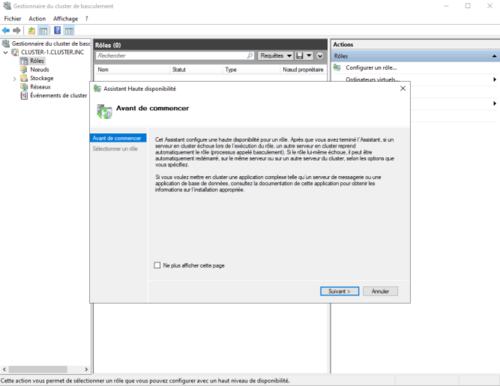500x386 pixels.
Task: Minimize the Gestionnaire du cluster window
Action: click(x=446, y=6)
